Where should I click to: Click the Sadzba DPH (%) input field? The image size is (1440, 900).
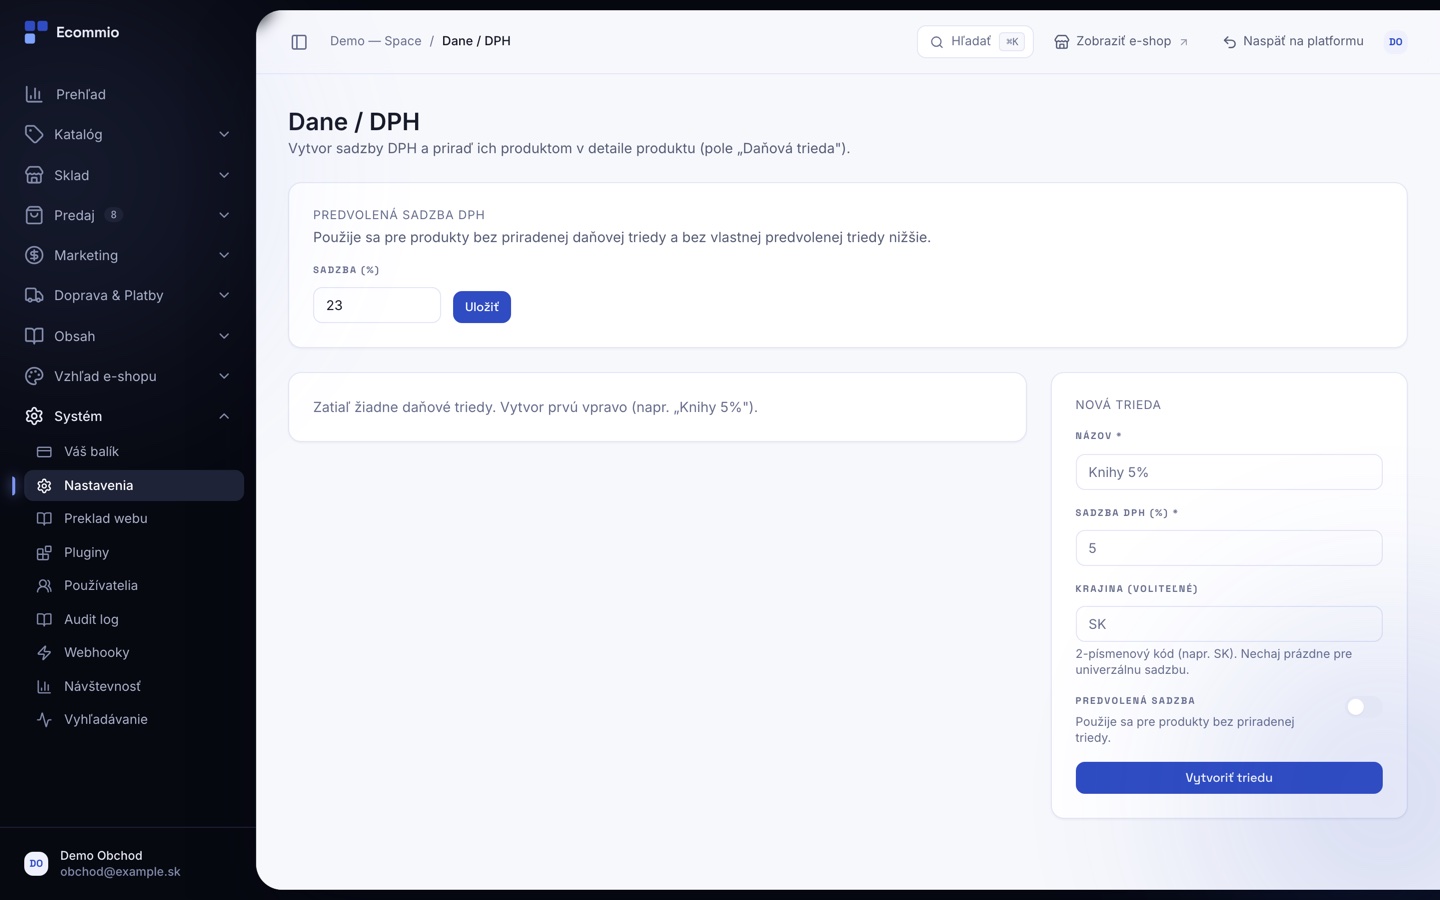click(1229, 548)
